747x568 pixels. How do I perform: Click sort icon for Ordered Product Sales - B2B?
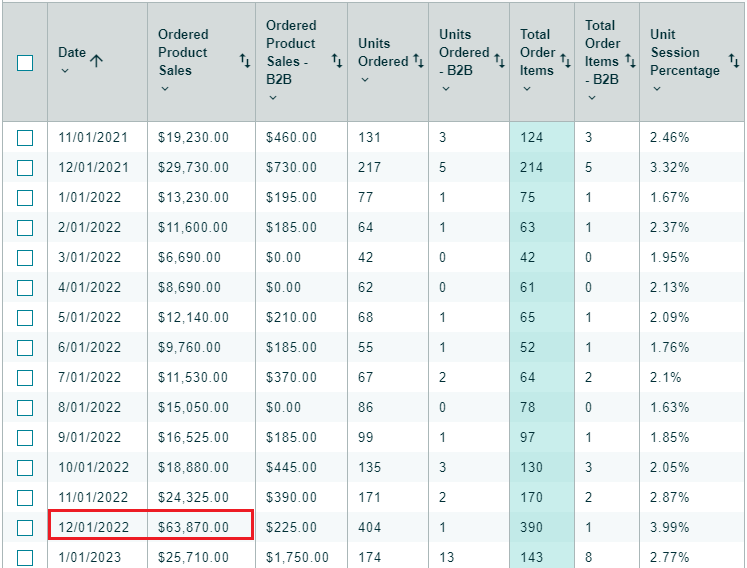pyautogui.click(x=337, y=62)
